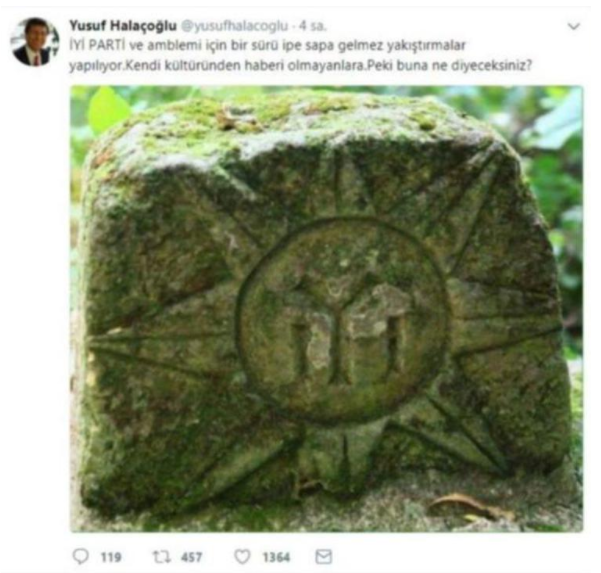Enlarge the mossy carved stone photo

(327, 309)
